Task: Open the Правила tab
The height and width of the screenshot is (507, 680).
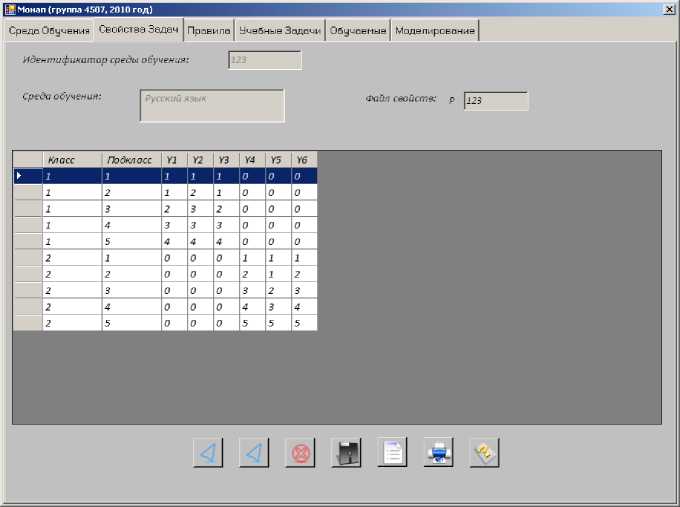Action: point(209,31)
